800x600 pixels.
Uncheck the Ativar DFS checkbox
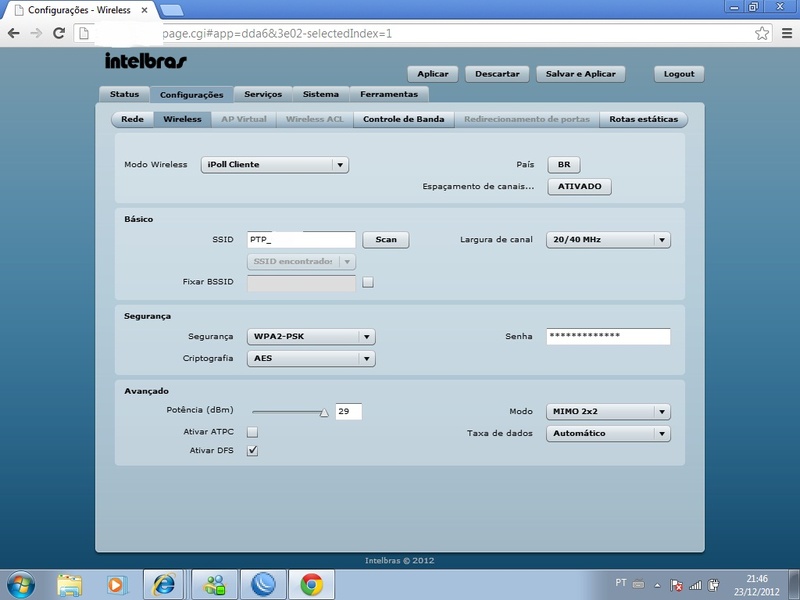pos(252,451)
